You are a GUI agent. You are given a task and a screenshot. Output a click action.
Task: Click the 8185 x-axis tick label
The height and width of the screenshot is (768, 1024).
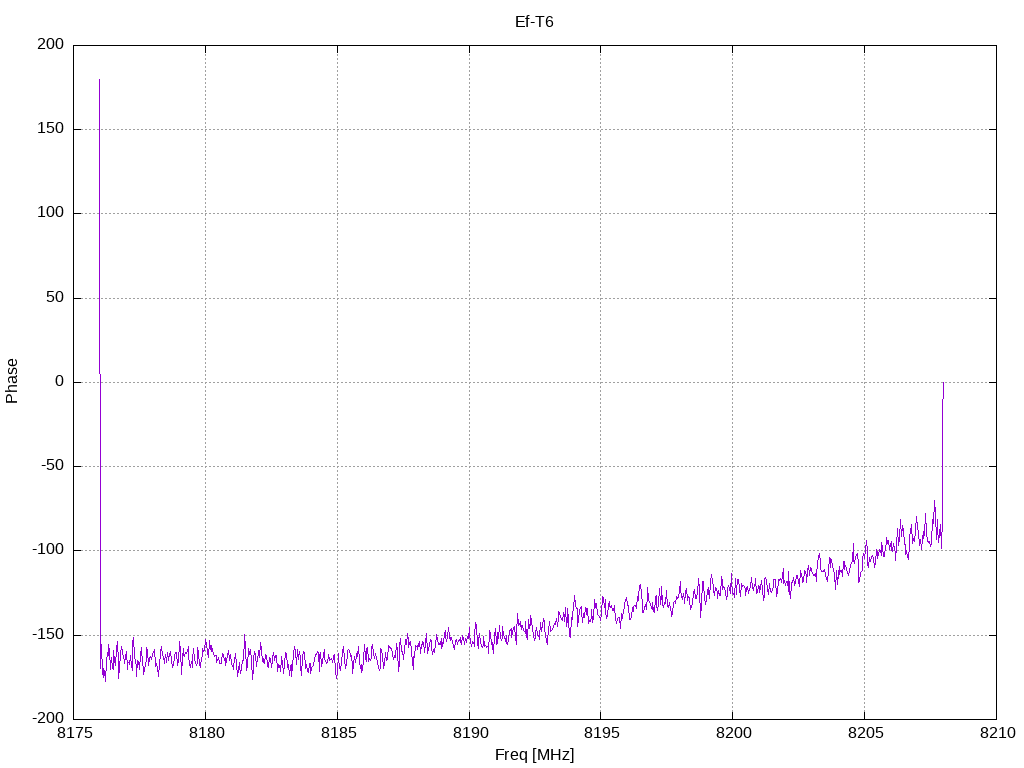click(x=337, y=733)
